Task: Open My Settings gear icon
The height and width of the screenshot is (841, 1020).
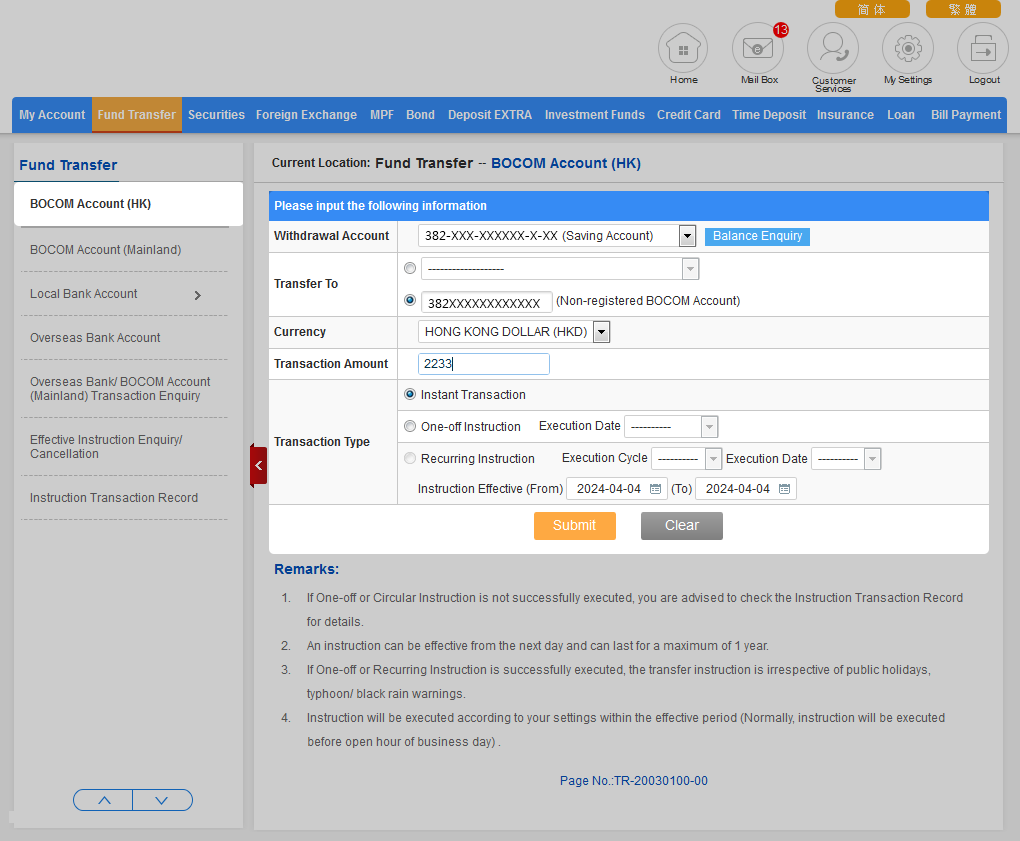Action: point(907,49)
